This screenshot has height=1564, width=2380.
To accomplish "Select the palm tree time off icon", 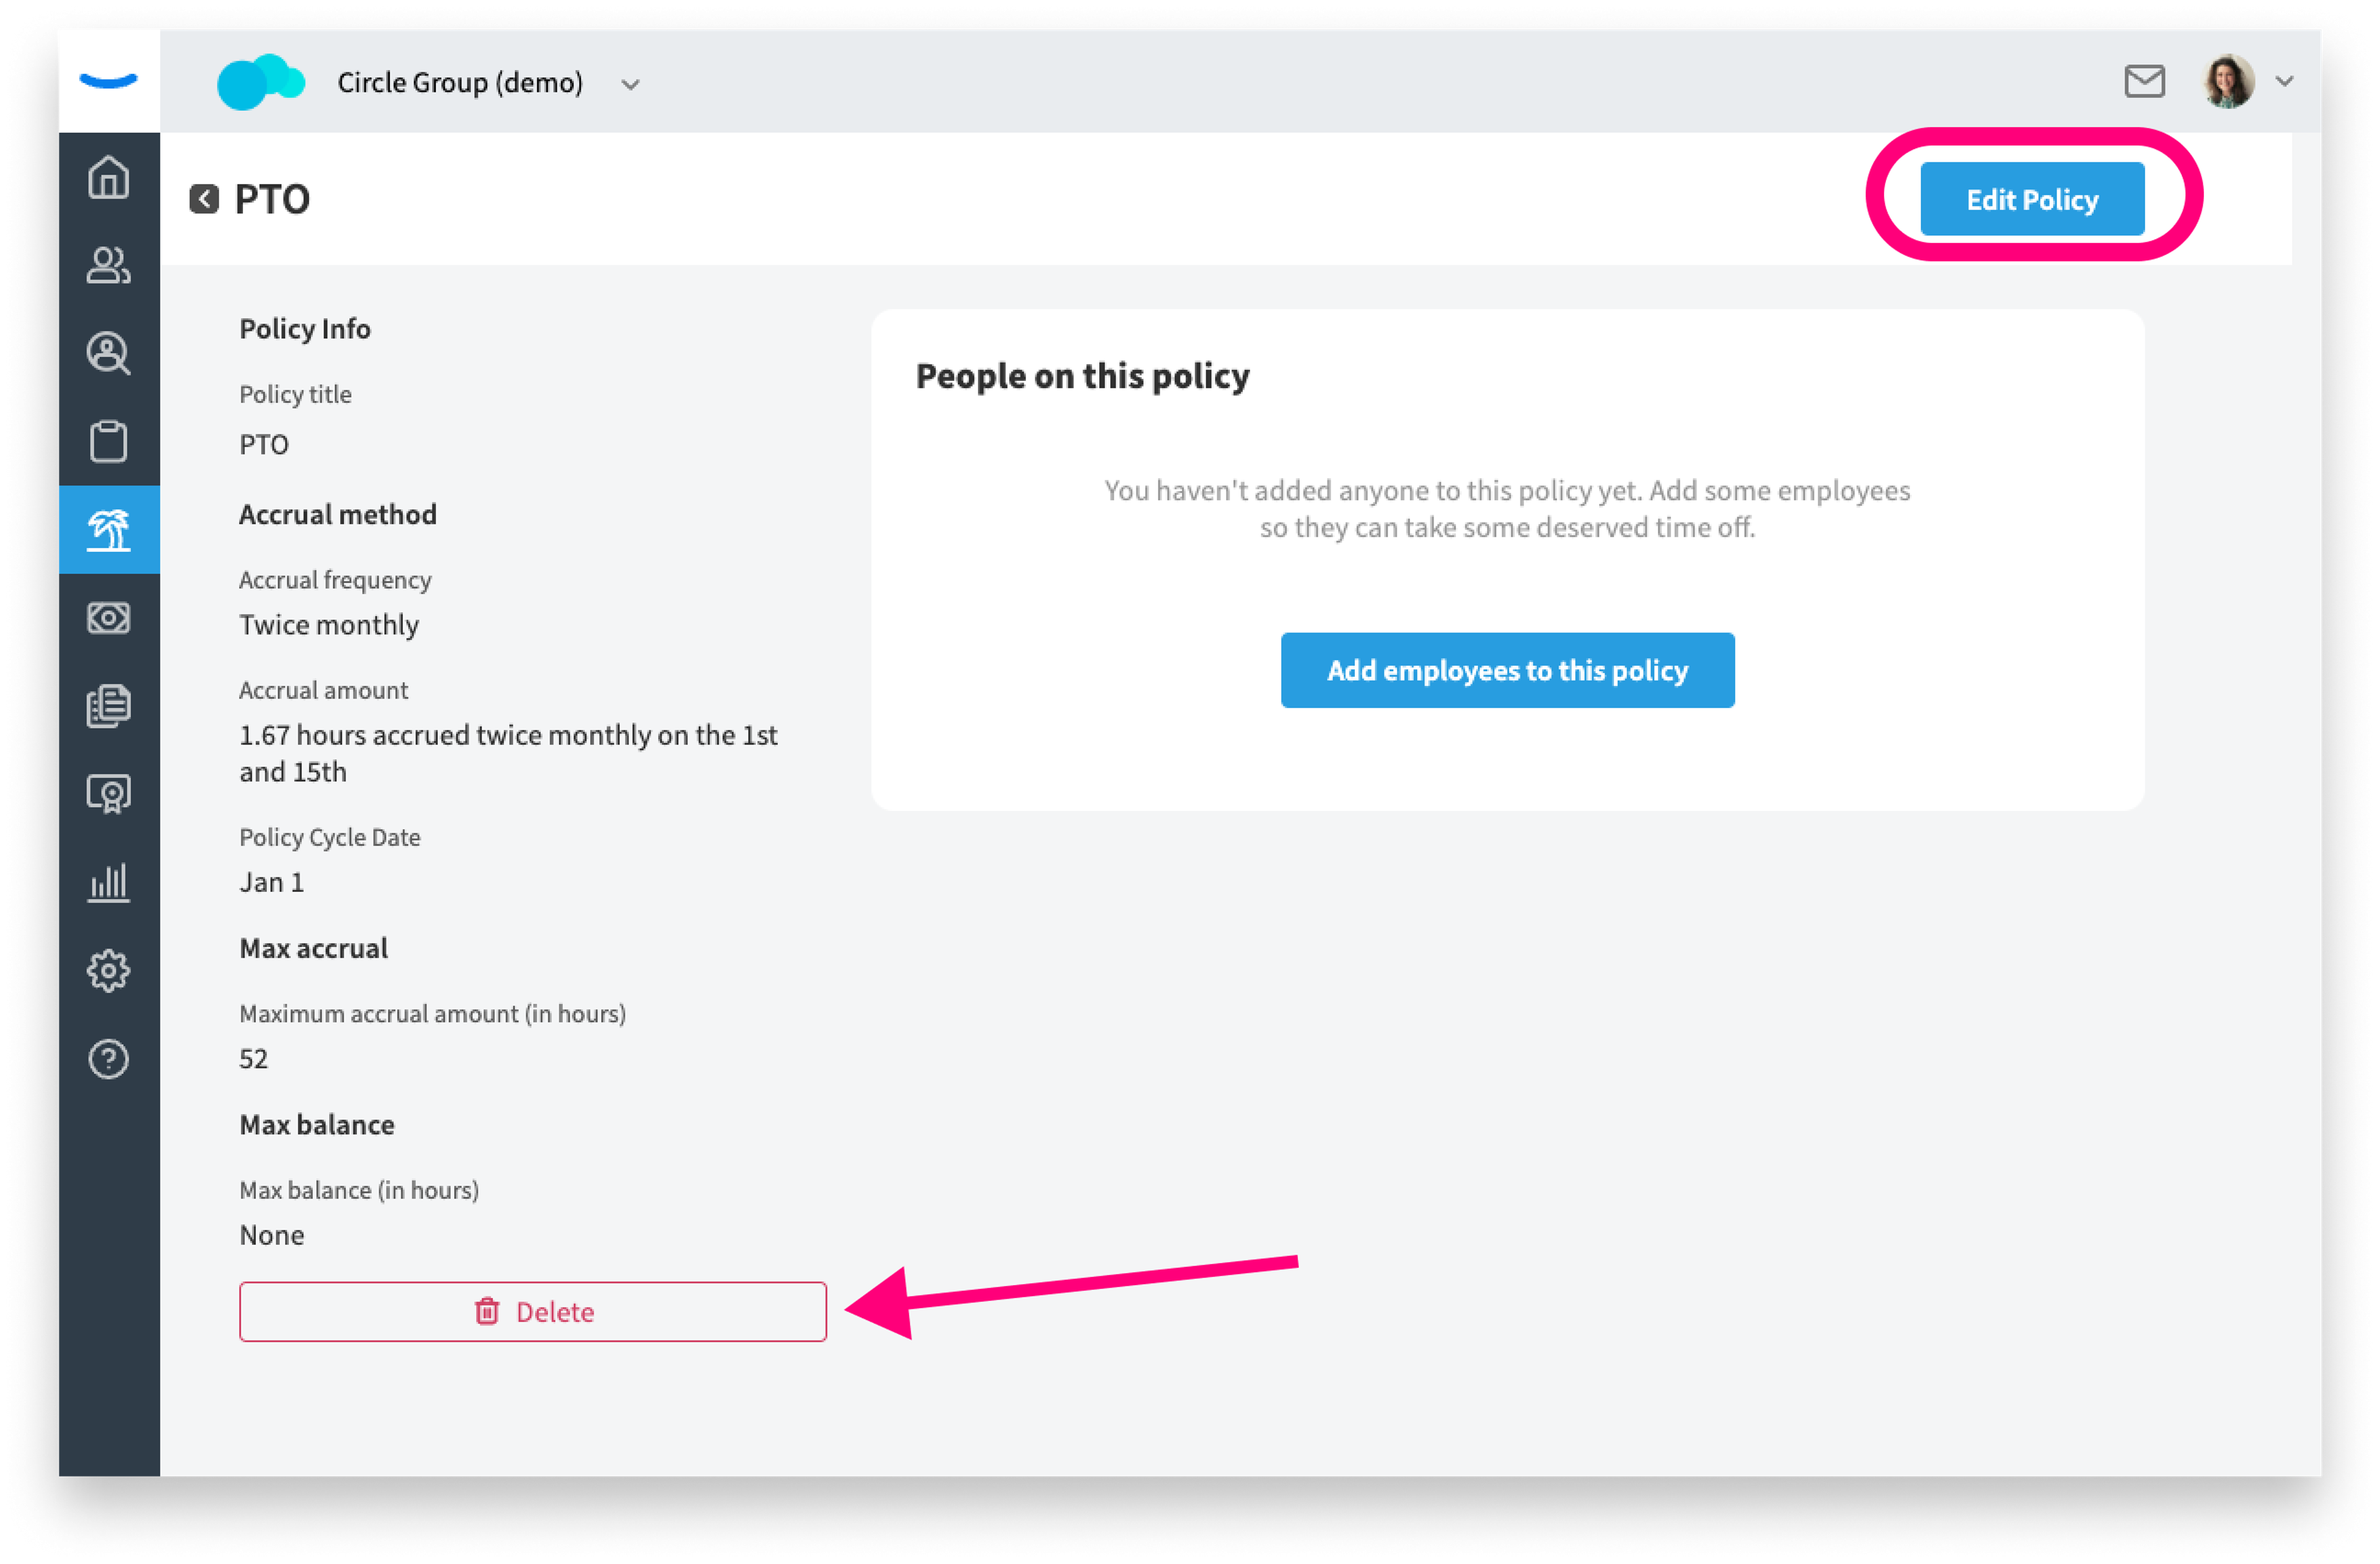I will pos(109,530).
